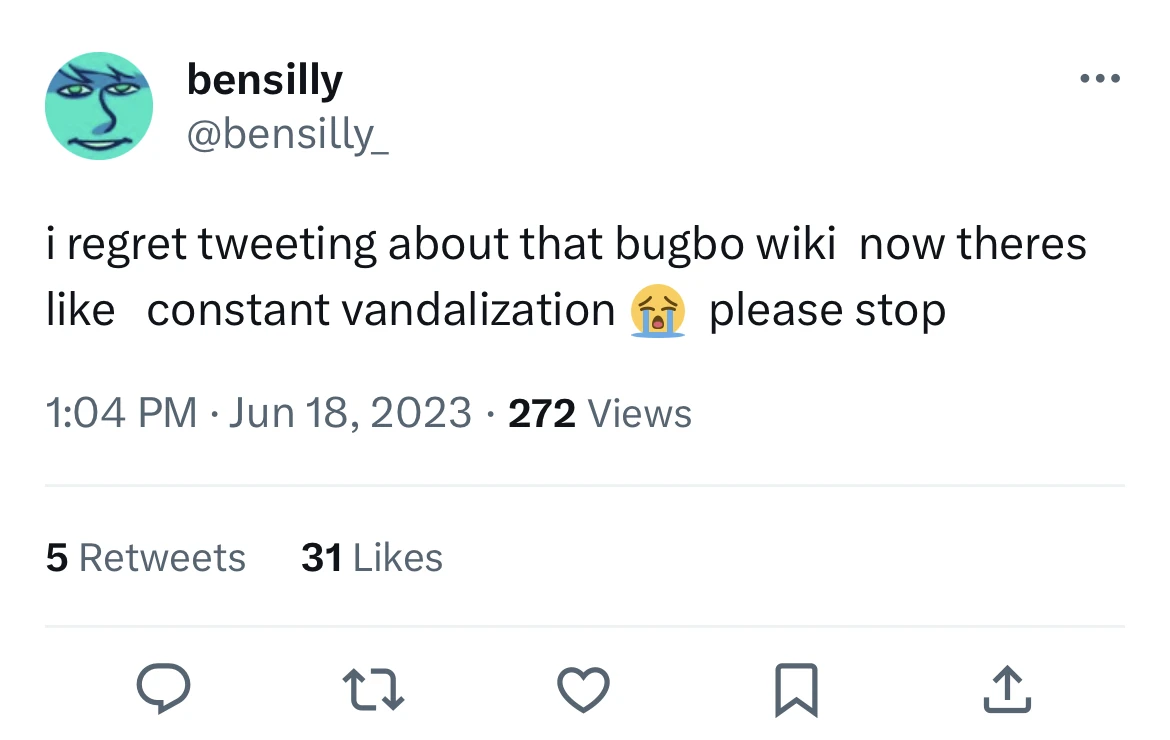This screenshot has width=1170, height=740.
Task: View the list of 31 Likes
Action: [x=371, y=557]
